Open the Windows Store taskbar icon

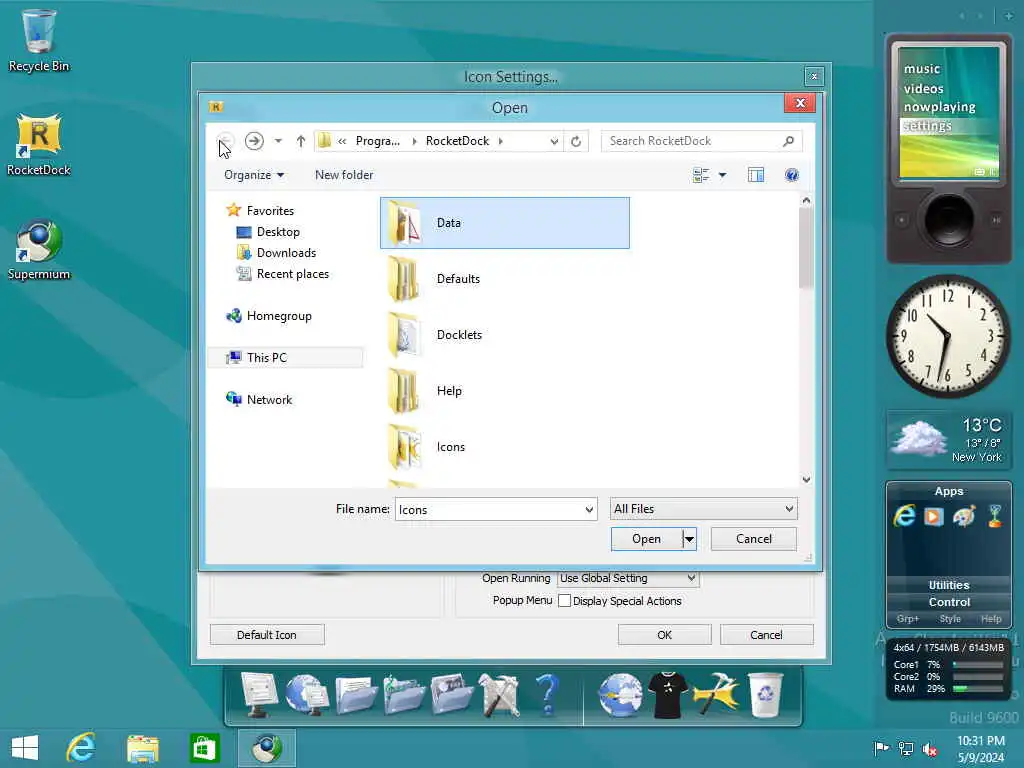click(204, 748)
